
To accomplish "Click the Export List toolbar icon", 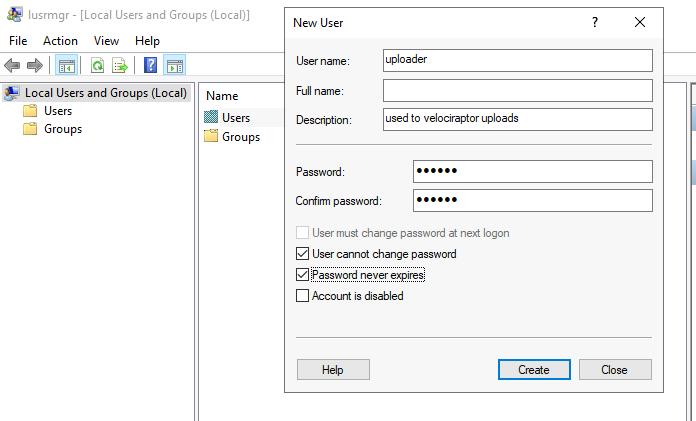I will (x=120, y=66).
